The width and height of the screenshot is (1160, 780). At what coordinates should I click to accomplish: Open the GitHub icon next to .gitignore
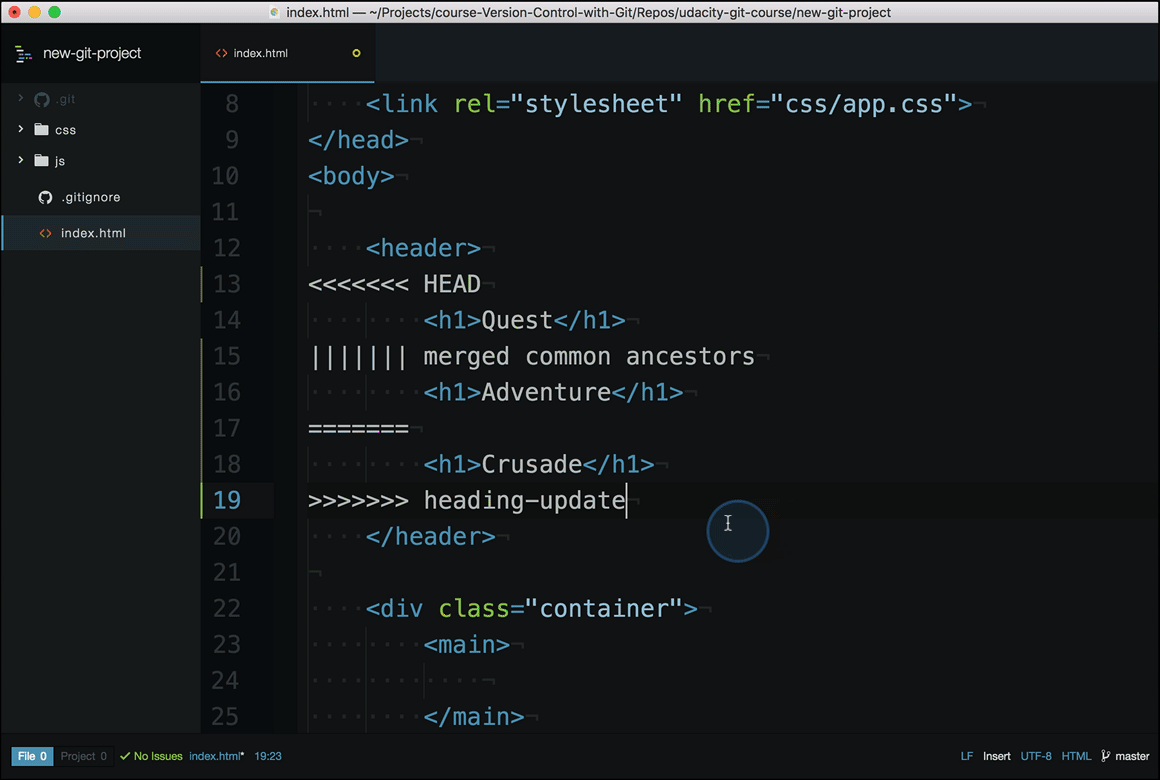point(45,197)
